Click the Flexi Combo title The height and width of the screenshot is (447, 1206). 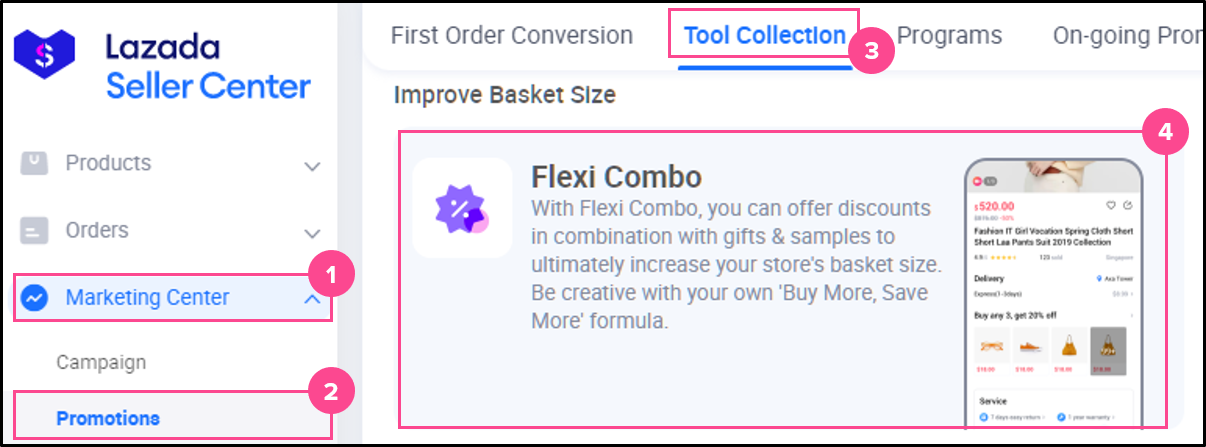point(616,178)
